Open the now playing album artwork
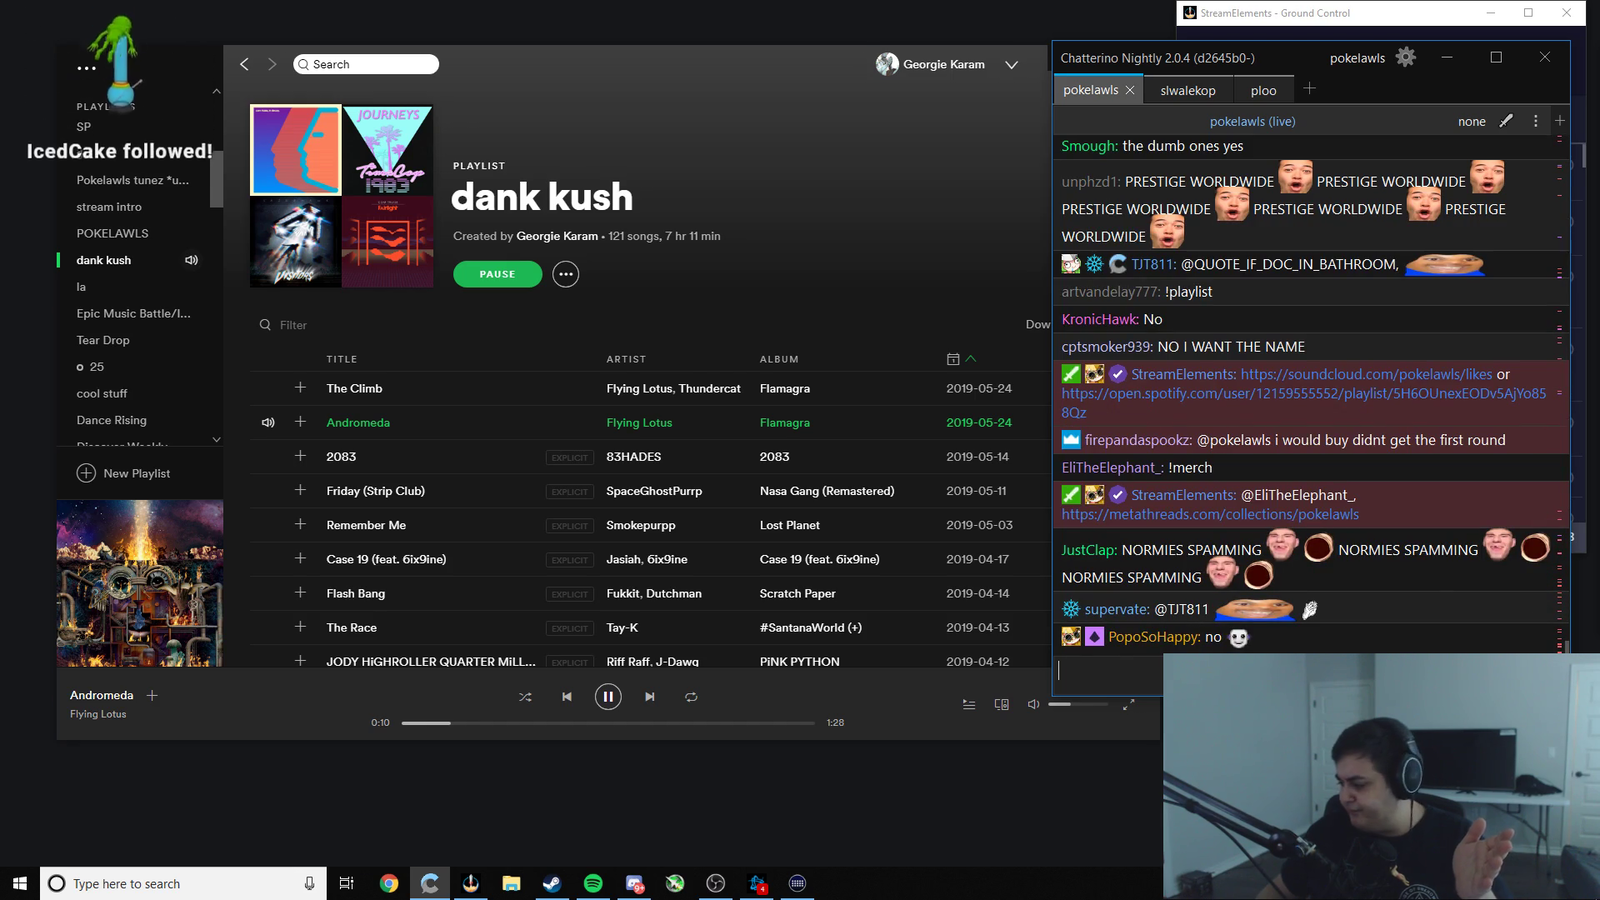1600x900 pixels. click(140, 583)
